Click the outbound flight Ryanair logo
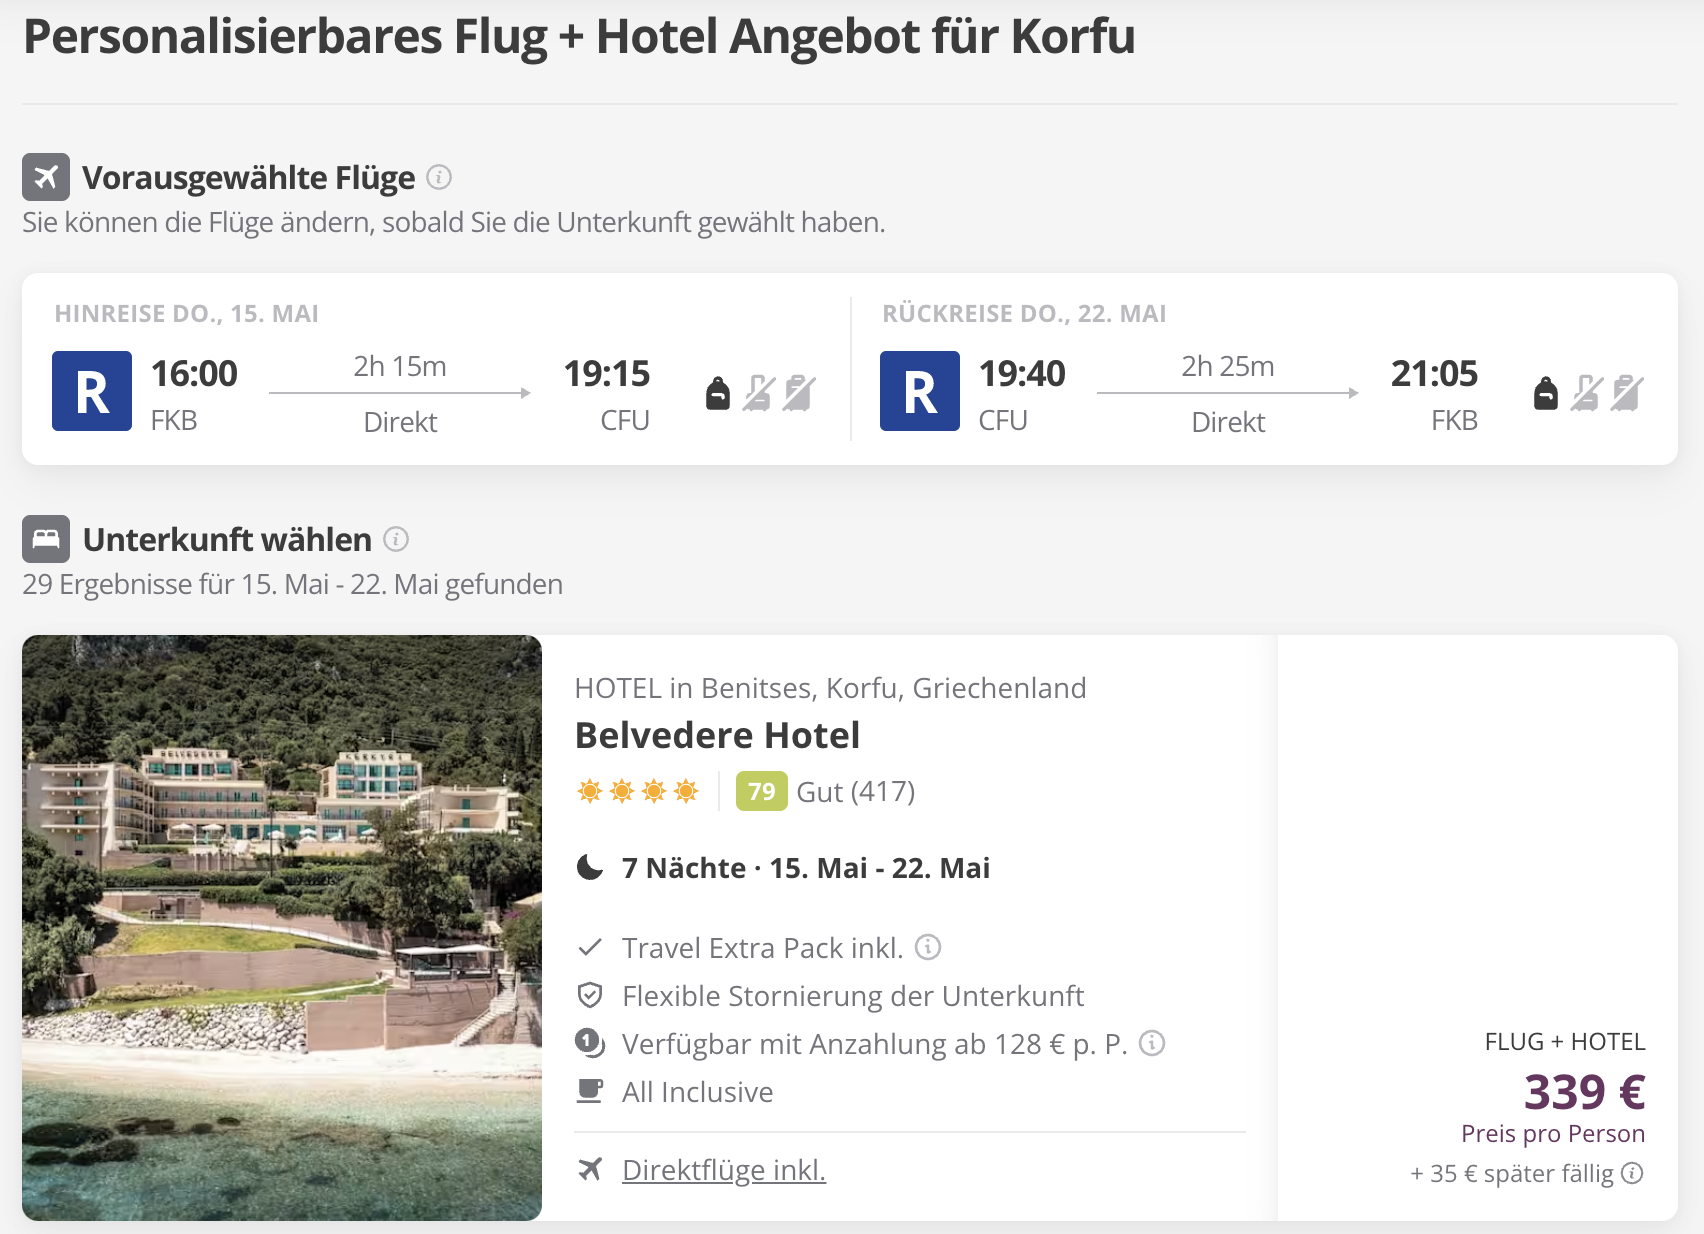1704x1234 pixels. pos(92,391)
